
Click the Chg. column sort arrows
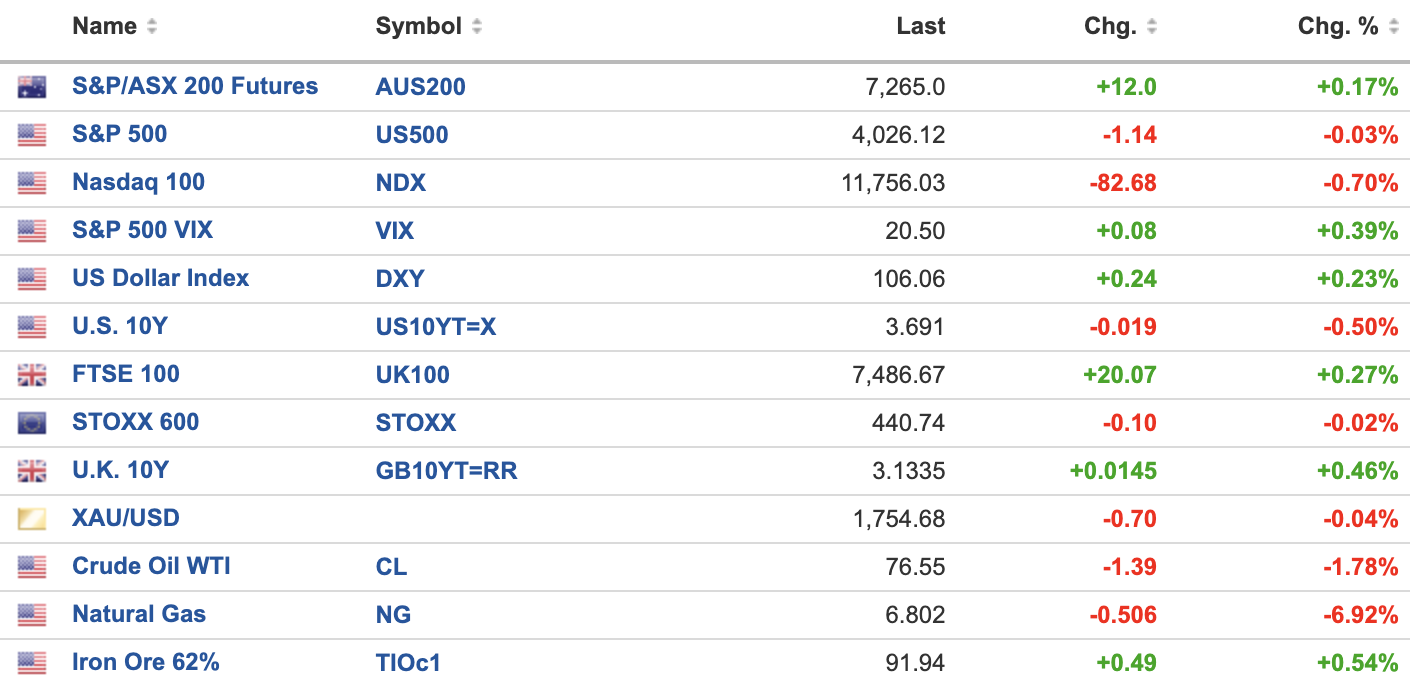click(x=1152, y=27)
